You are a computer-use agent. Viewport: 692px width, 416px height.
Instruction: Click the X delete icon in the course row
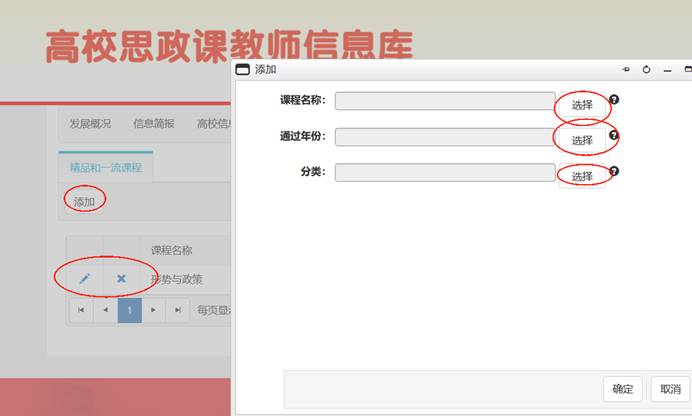121,279
